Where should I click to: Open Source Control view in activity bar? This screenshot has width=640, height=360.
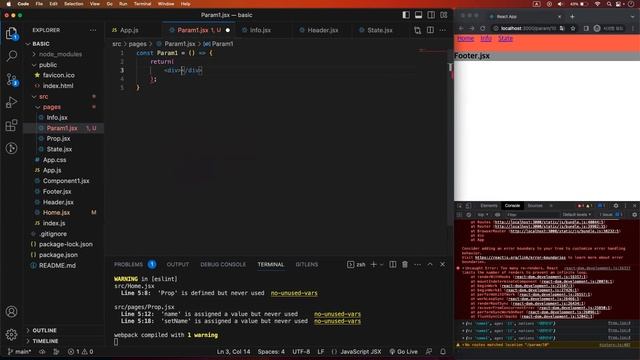tap(11, 79)
